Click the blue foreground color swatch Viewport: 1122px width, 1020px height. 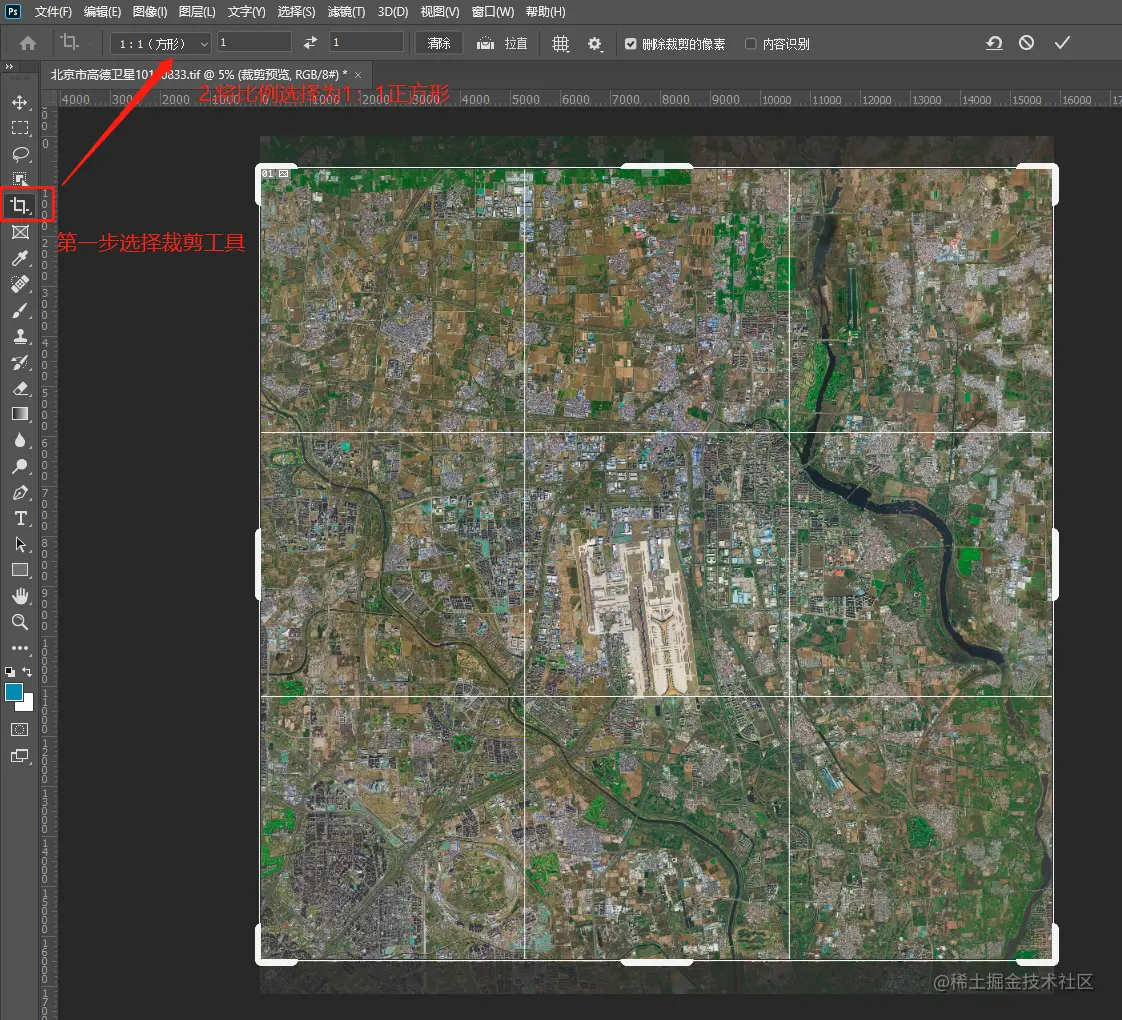(13, 691)
